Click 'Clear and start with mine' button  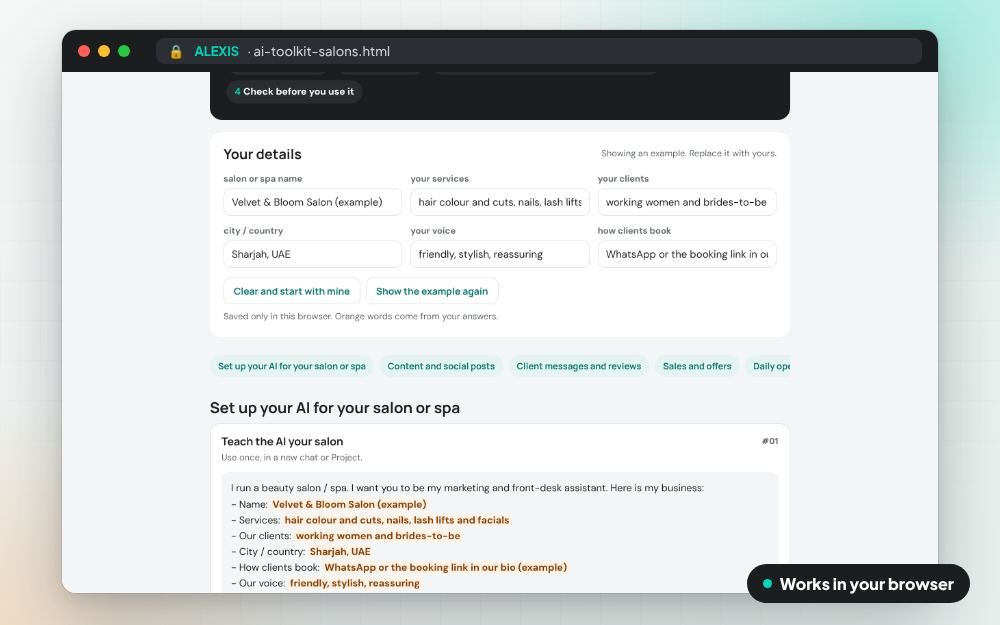pos(291,291)
